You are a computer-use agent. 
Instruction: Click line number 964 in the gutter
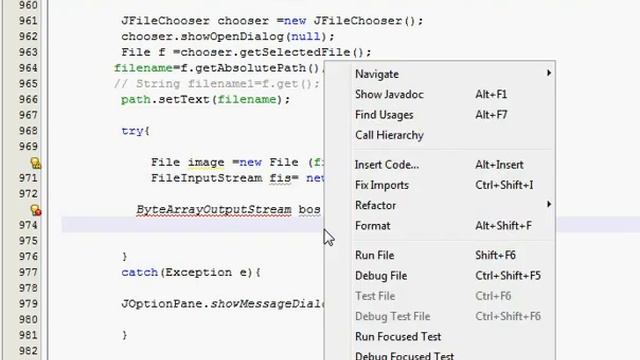28,68
